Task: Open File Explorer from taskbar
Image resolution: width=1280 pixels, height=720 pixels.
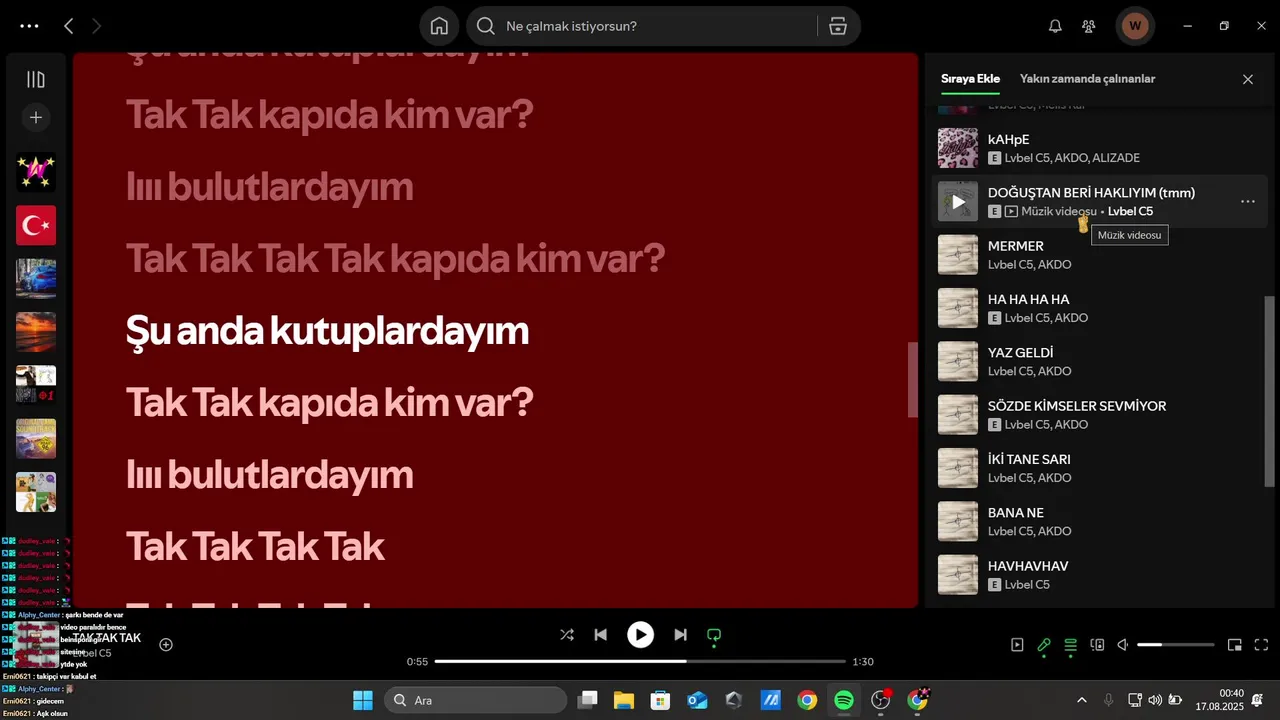Action: click(624, 700)
